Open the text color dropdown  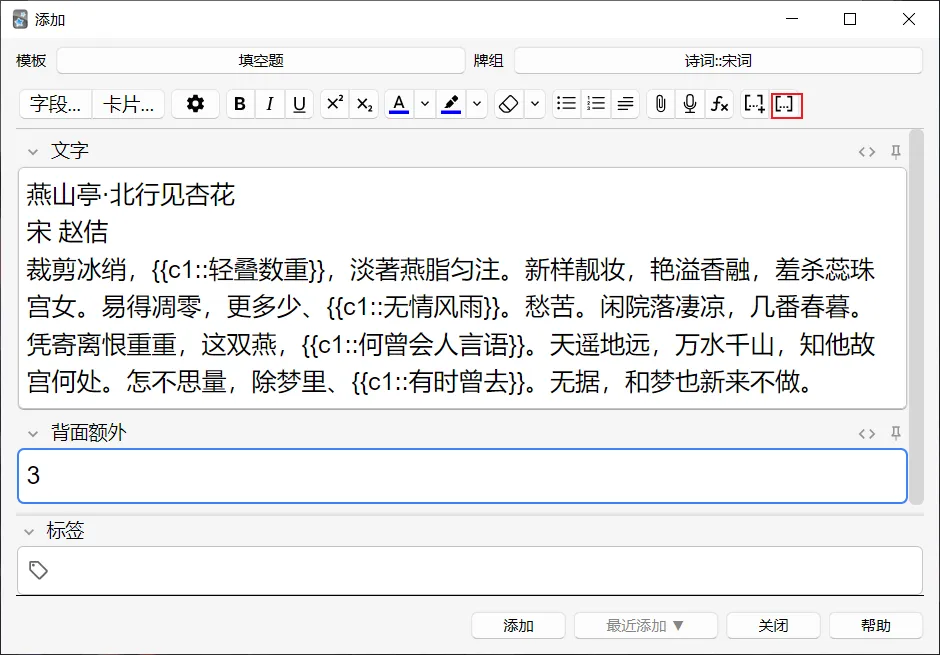click(x=424, y=103)
